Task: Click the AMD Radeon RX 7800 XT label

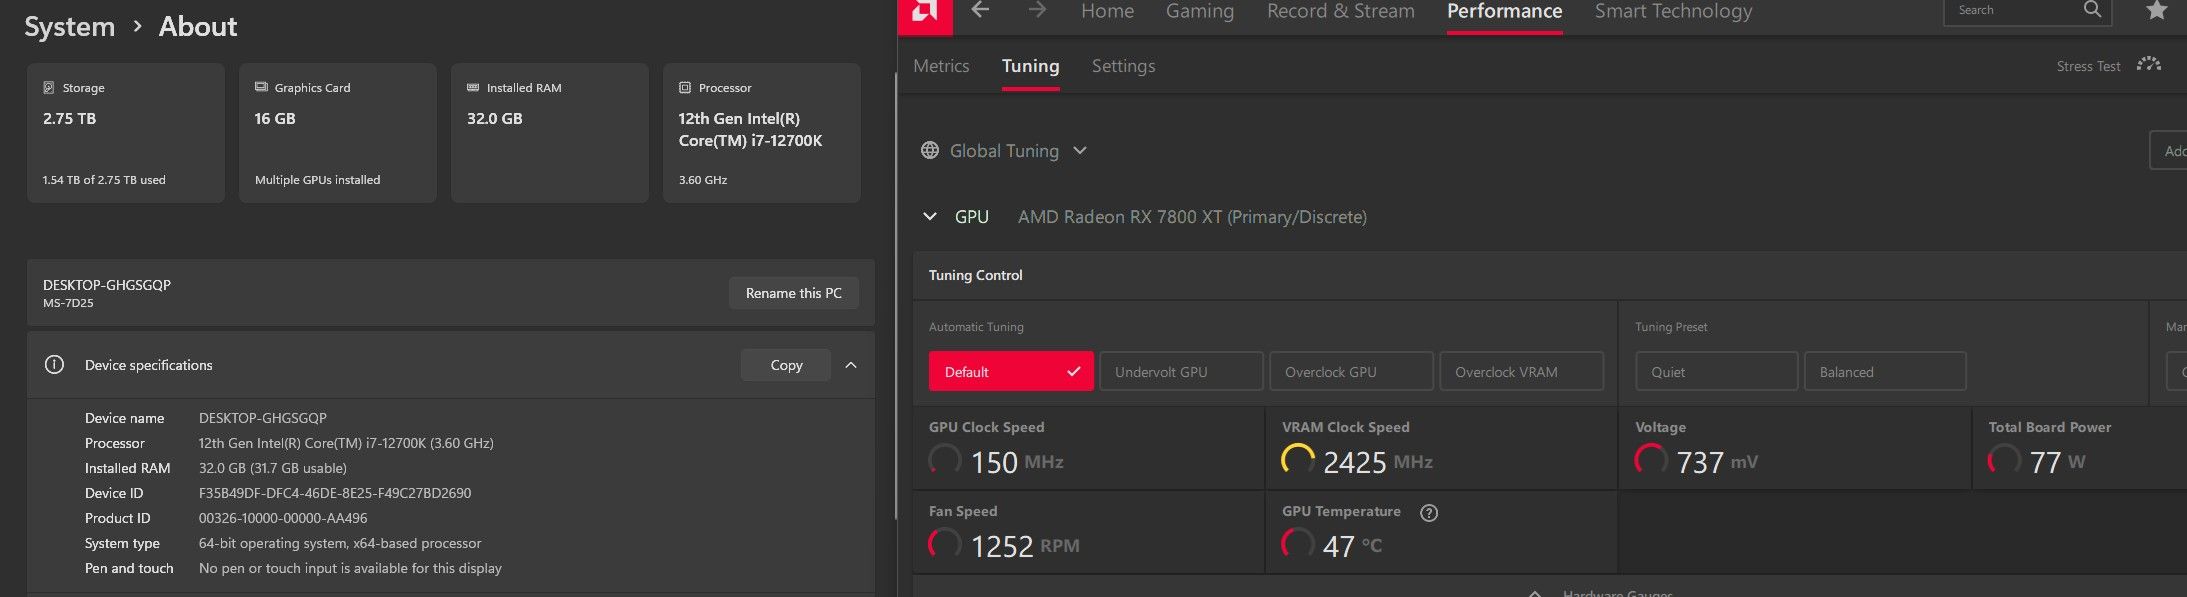Action: pyautogui.click(x=1192, y=217)
